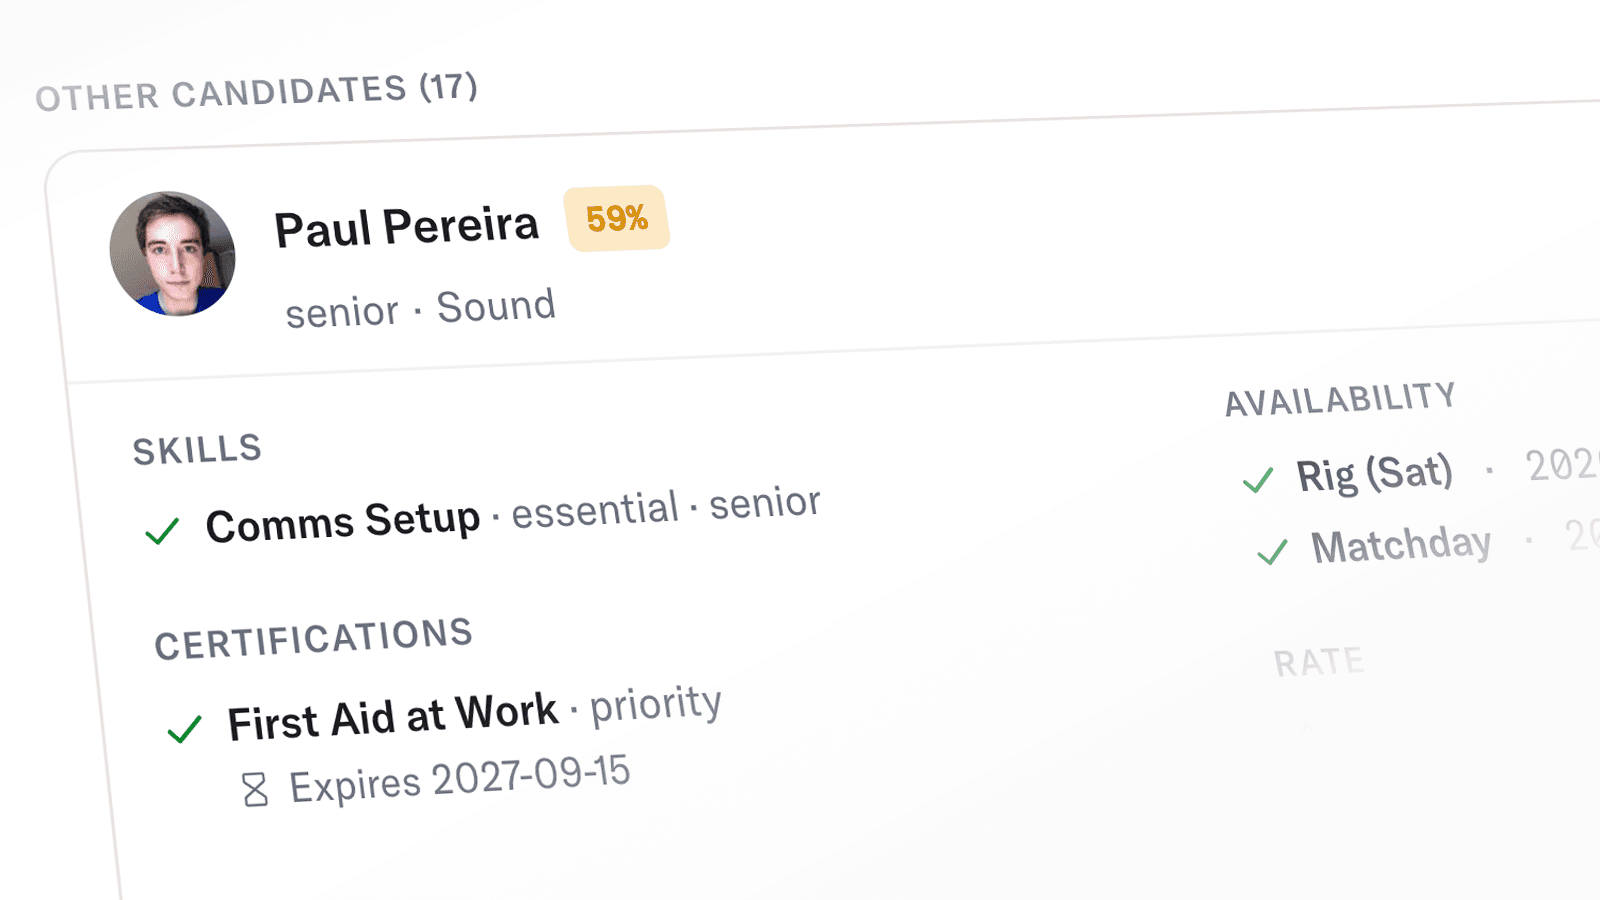Screen dimensions: 1600x900
Task: Click the Certifications section heading
Action: (x=313, y=638)
